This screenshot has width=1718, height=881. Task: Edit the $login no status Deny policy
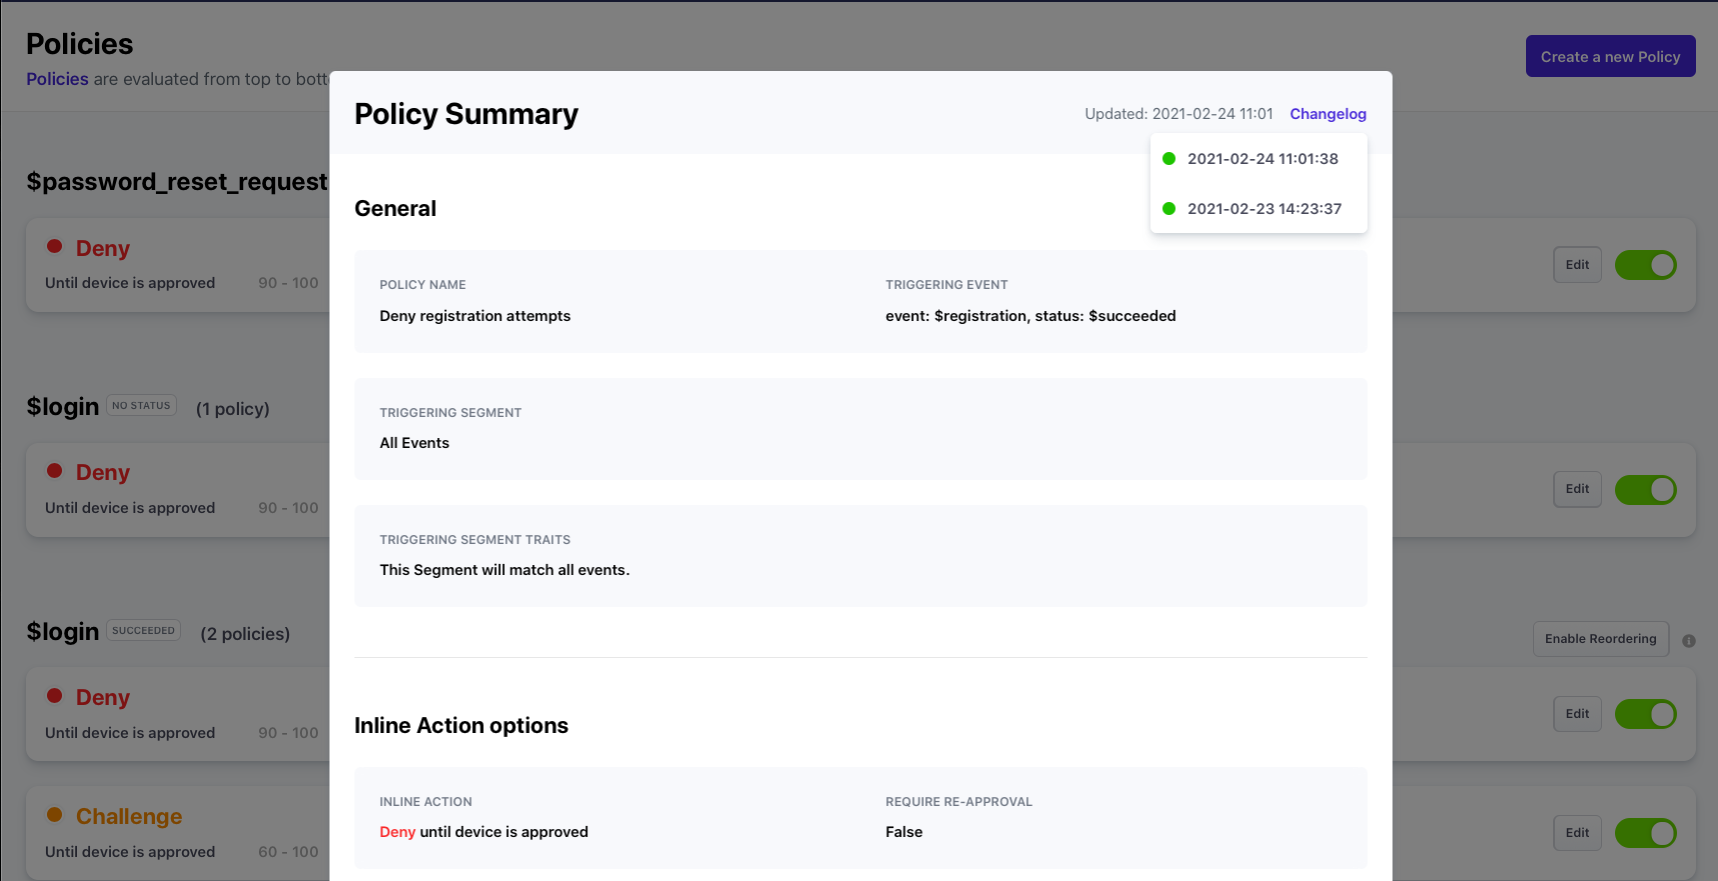click(x=1577, y=489)
